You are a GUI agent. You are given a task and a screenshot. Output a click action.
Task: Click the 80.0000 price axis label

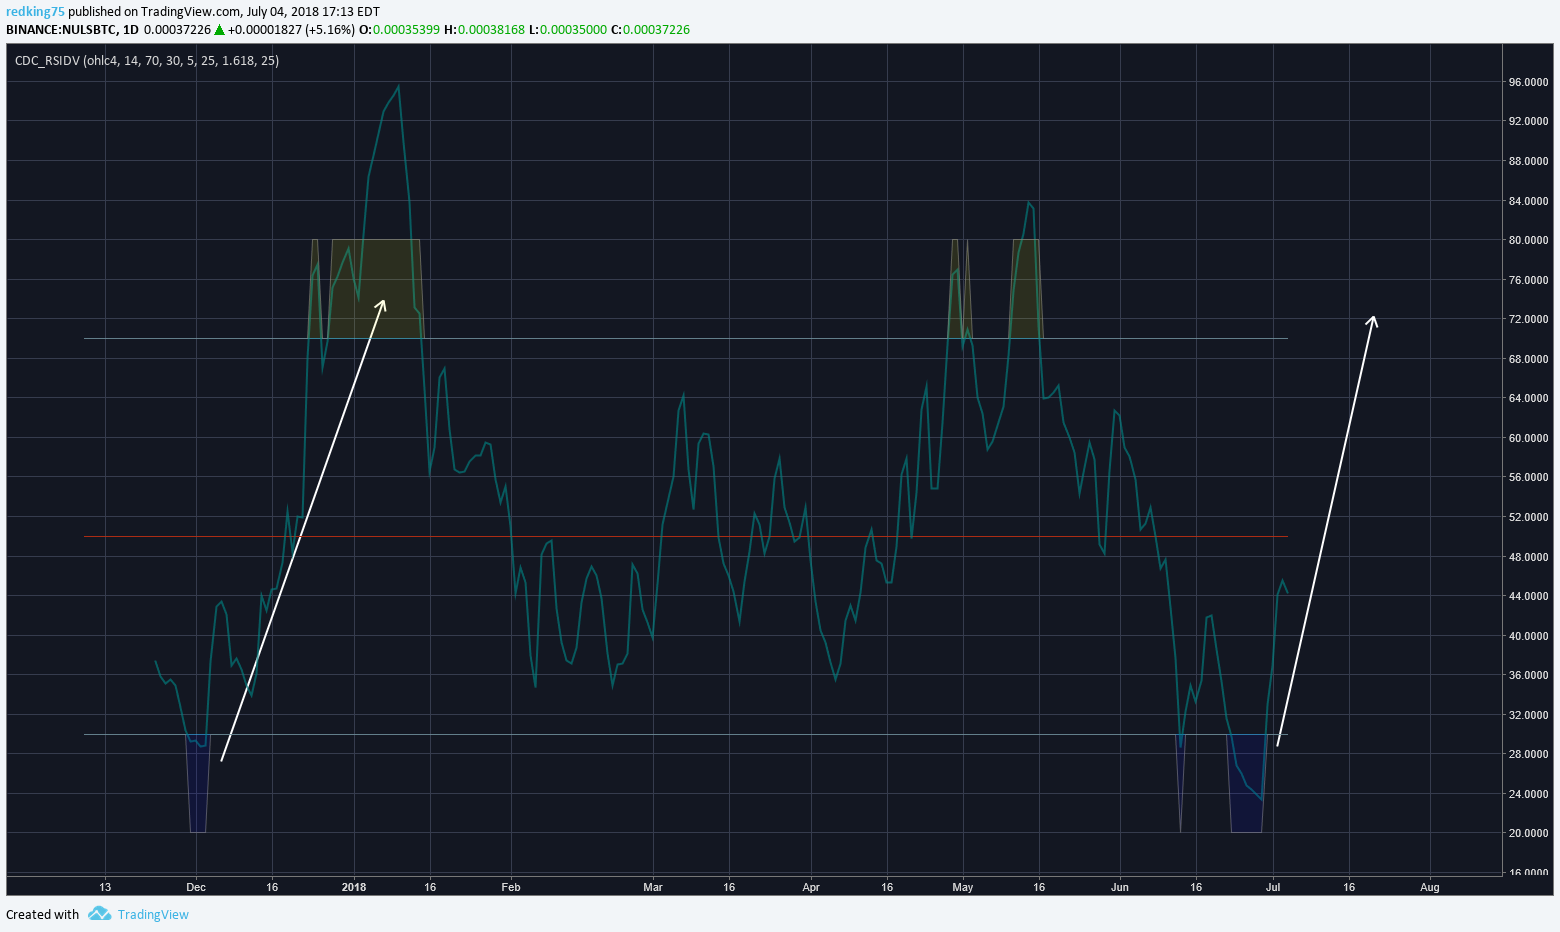tap(1528, 240)
